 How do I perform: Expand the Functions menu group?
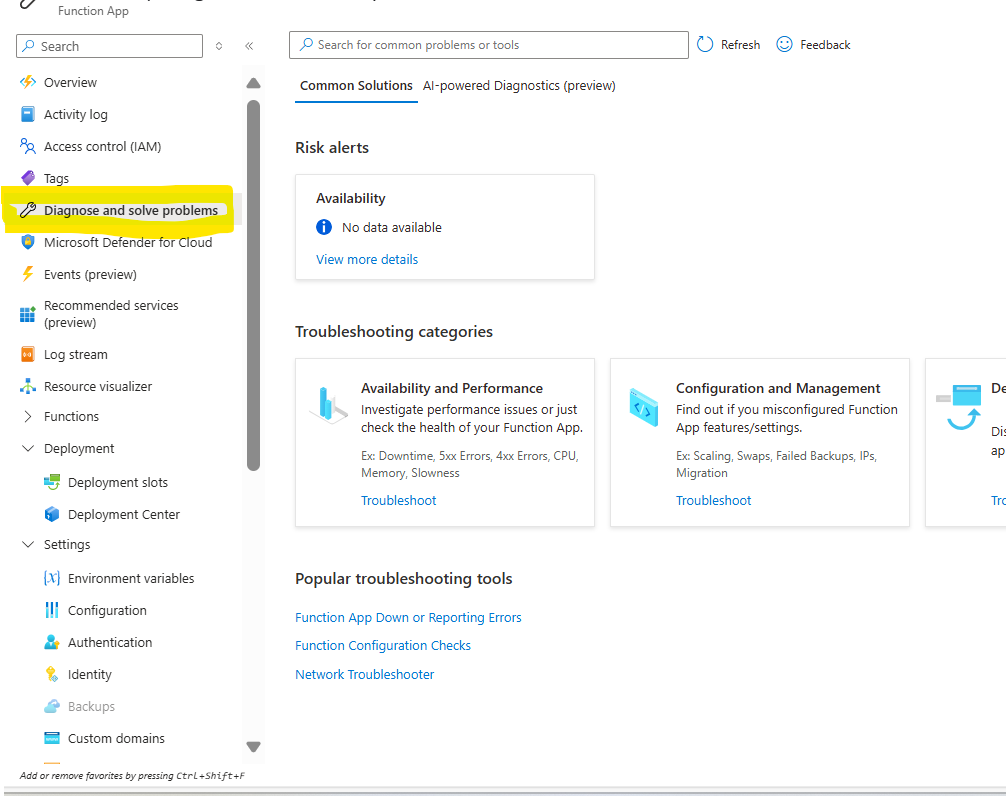coord(28,416)
